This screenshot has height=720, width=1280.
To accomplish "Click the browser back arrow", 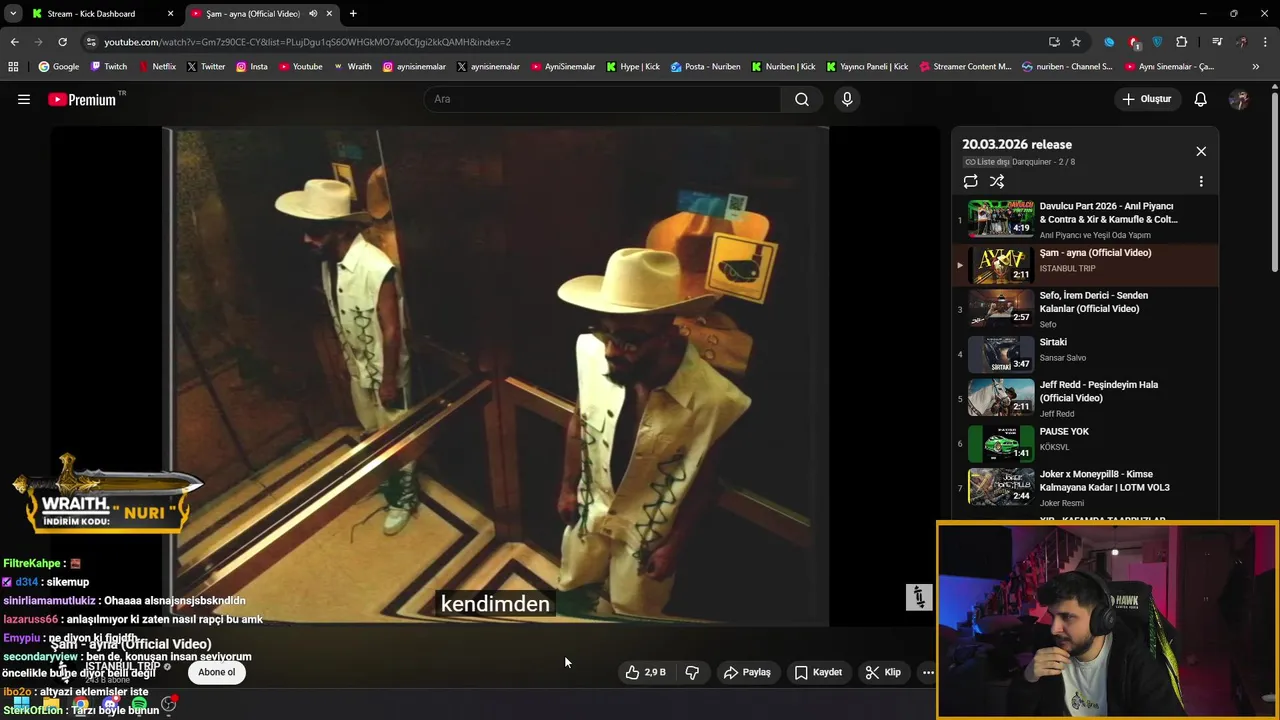I will (14, 42).
